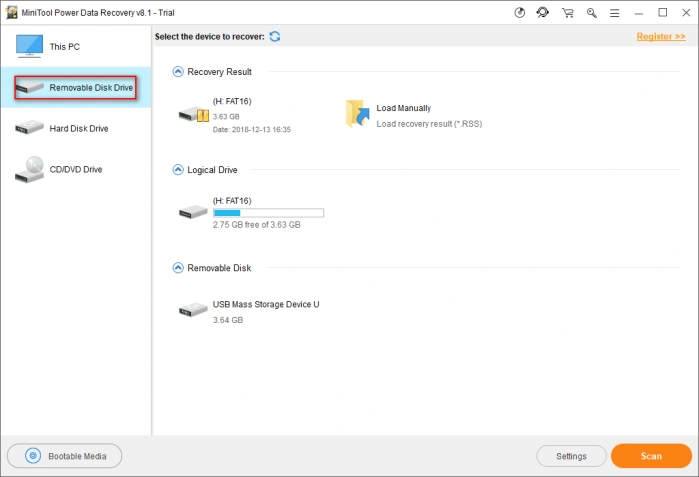
Task: Open the upgrade timer icon in title bar
Action: pos(519,12)
